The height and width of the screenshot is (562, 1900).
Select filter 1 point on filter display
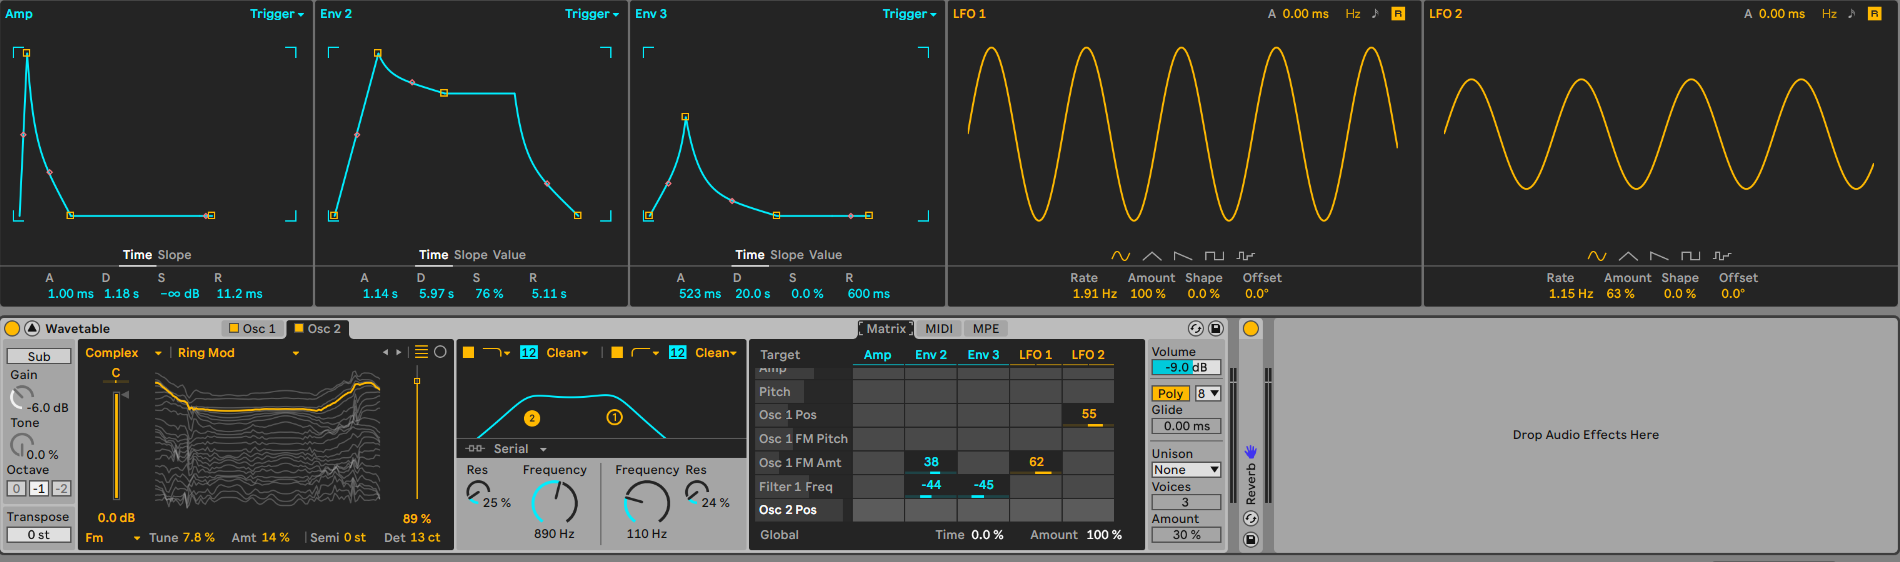click(x=614, y=417)
